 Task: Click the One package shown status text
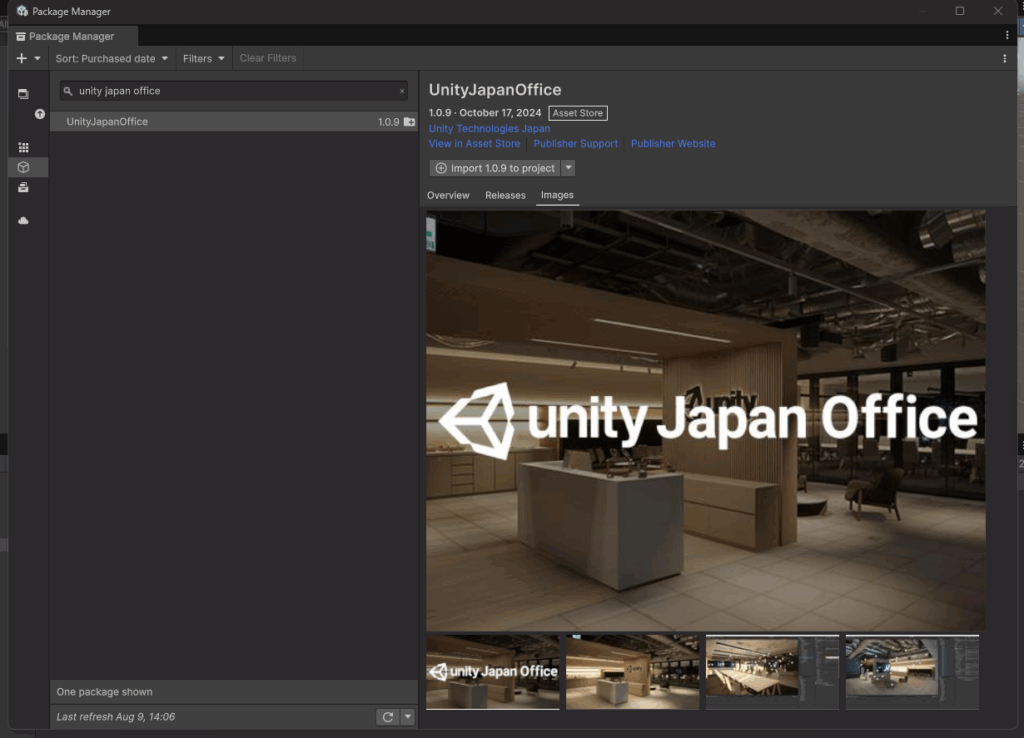(104, 692)
